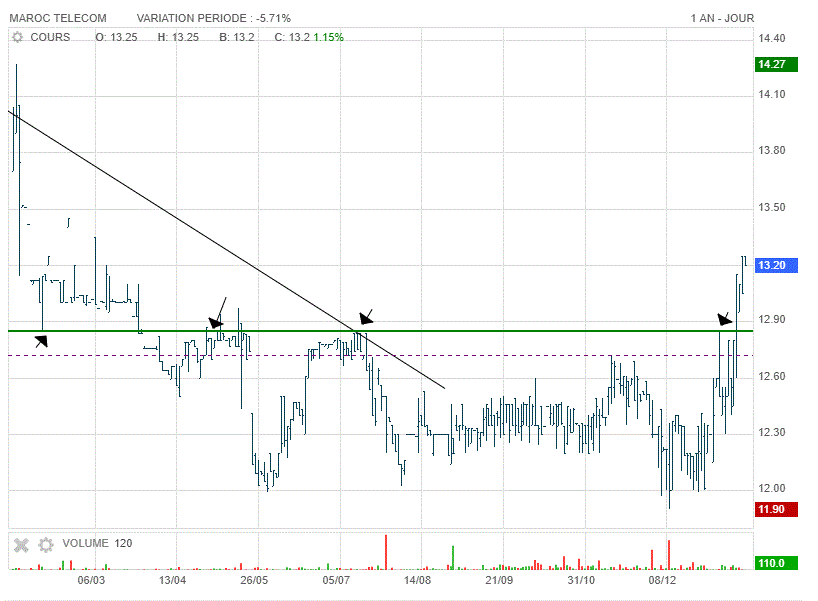
Task: Click the 06/03 date axis label
Action: 91,580
